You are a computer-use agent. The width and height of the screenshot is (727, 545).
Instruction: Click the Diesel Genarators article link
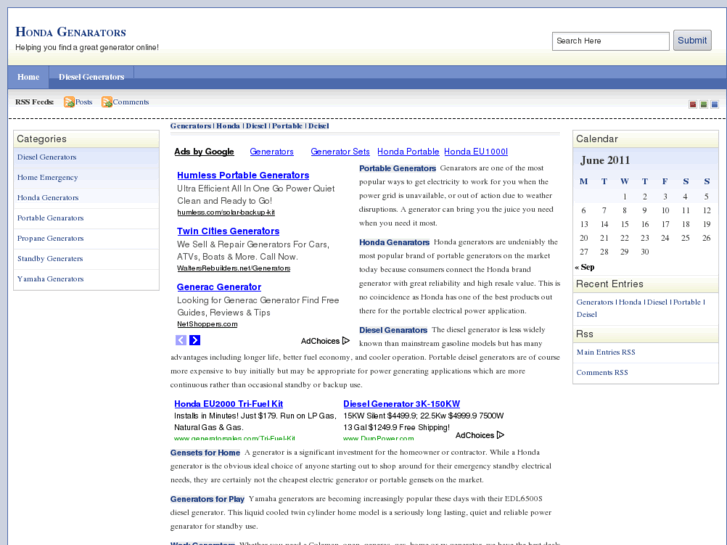click(x=393, y=330)
